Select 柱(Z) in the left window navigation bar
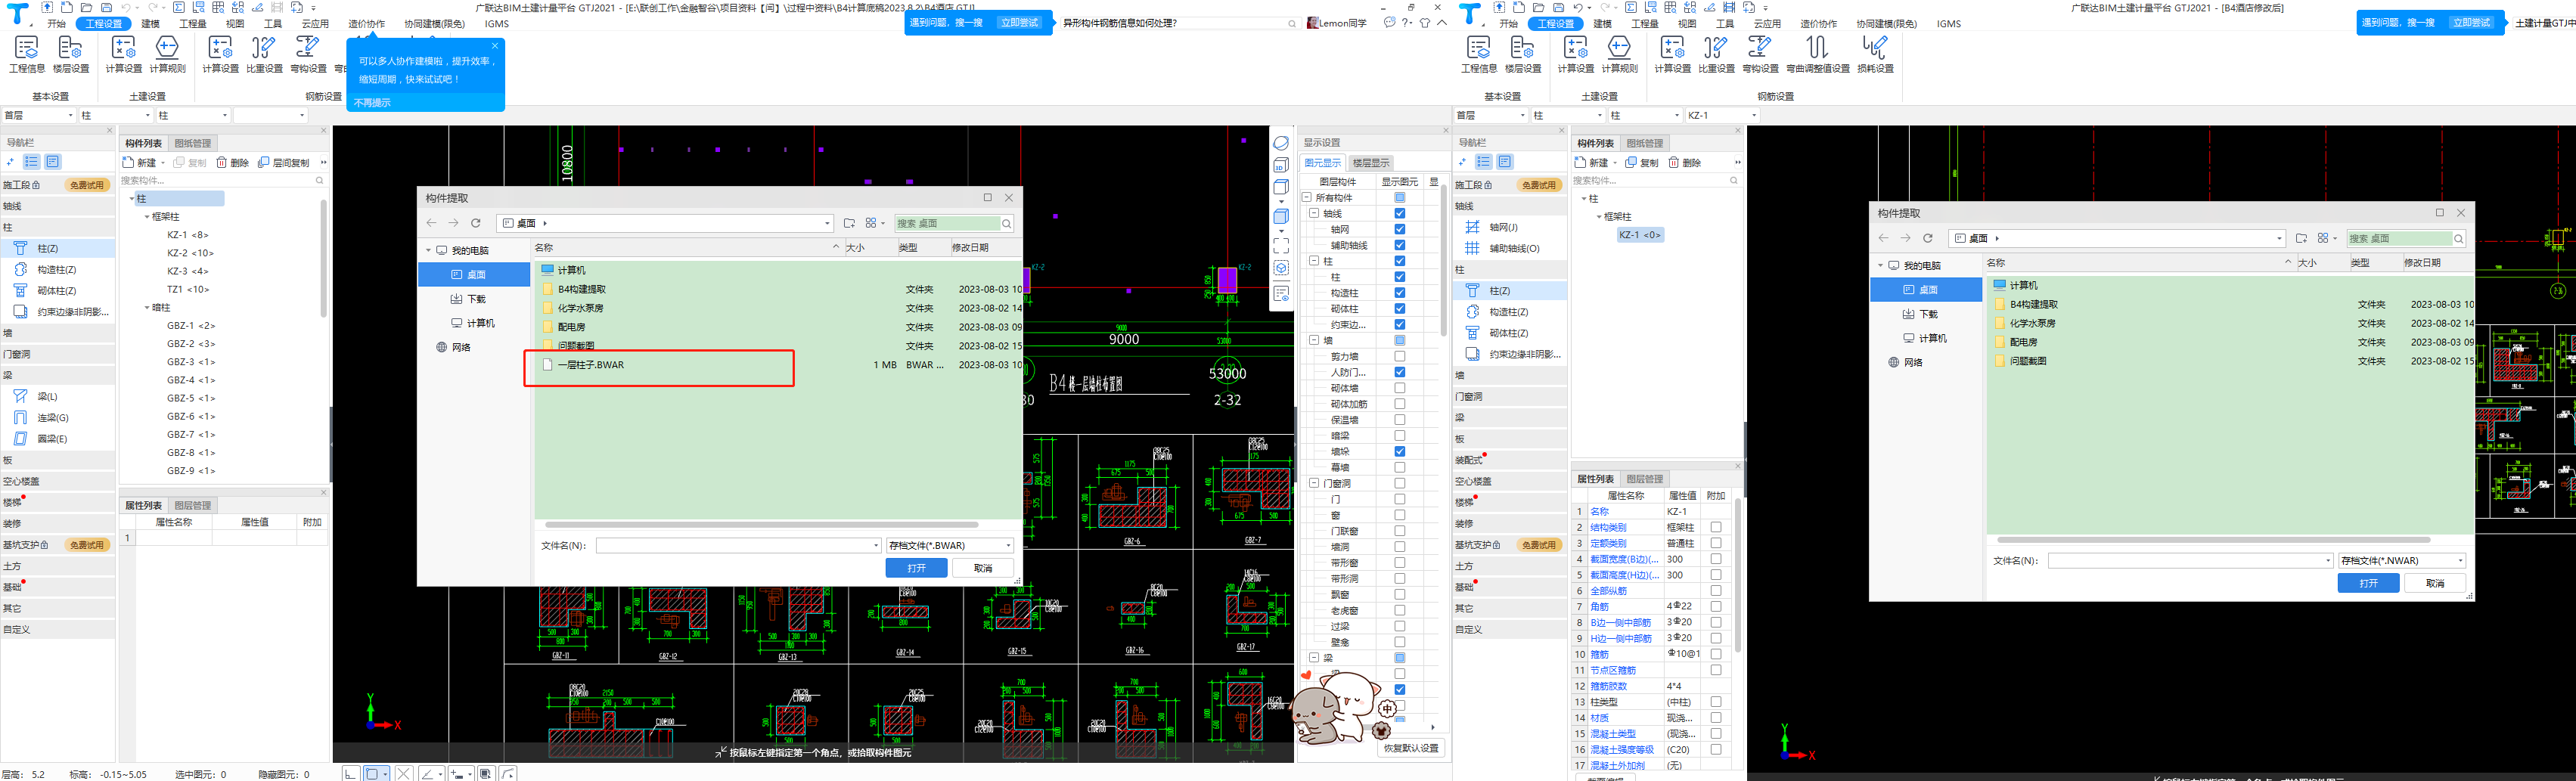 point(58,248)
